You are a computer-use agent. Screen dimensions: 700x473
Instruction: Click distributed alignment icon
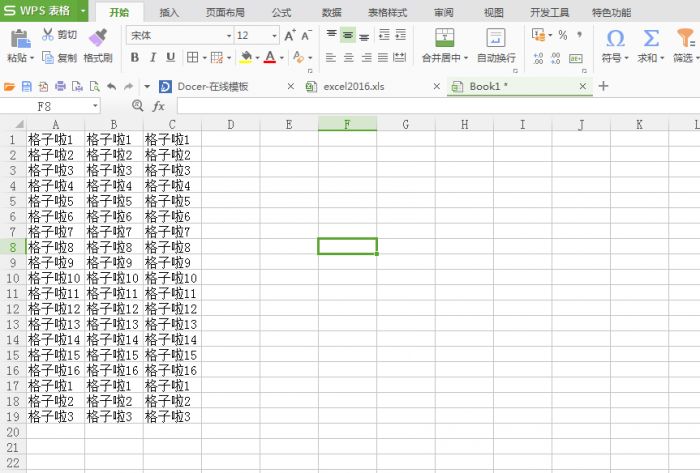tap(400, 58)
